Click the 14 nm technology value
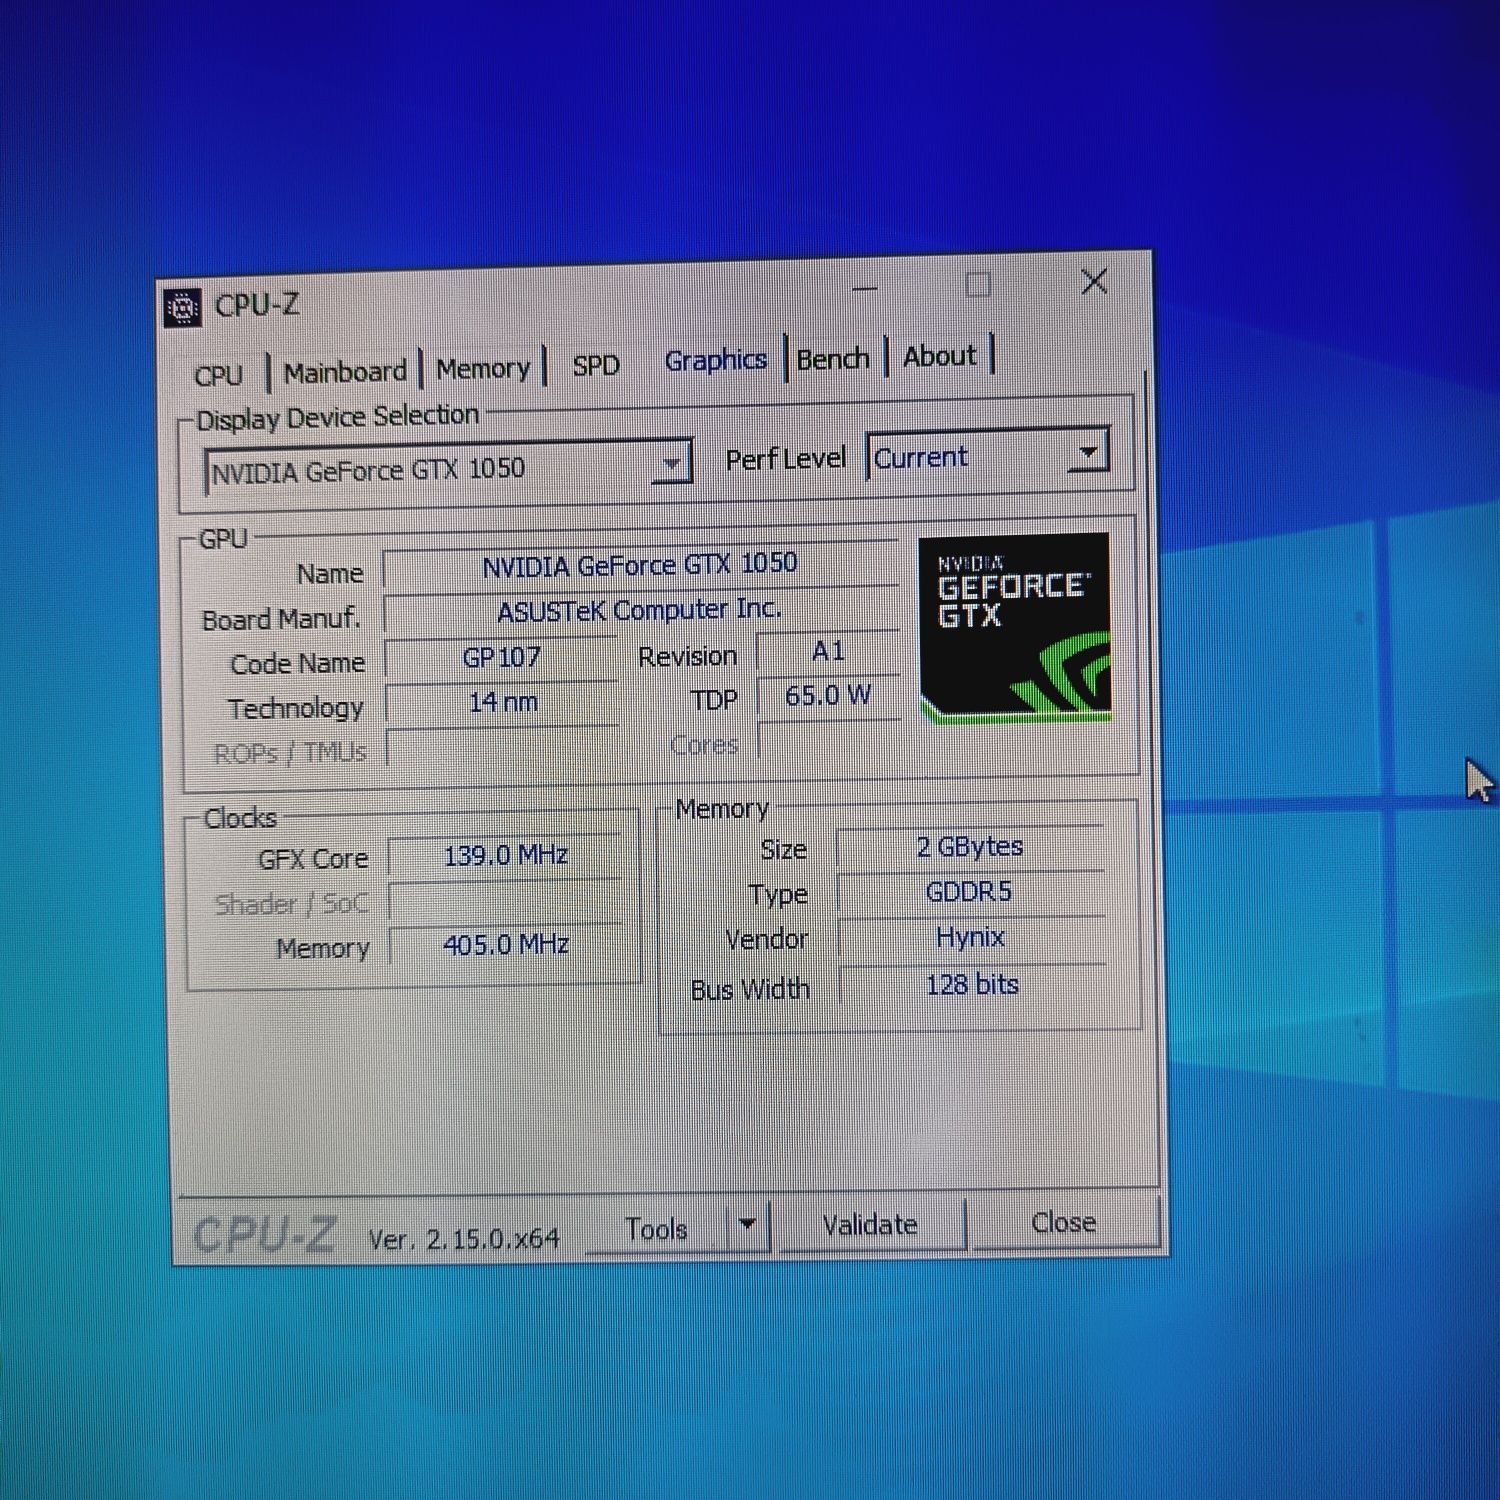The width and height of the screenshot is (1500, 1500). (503, 702)
